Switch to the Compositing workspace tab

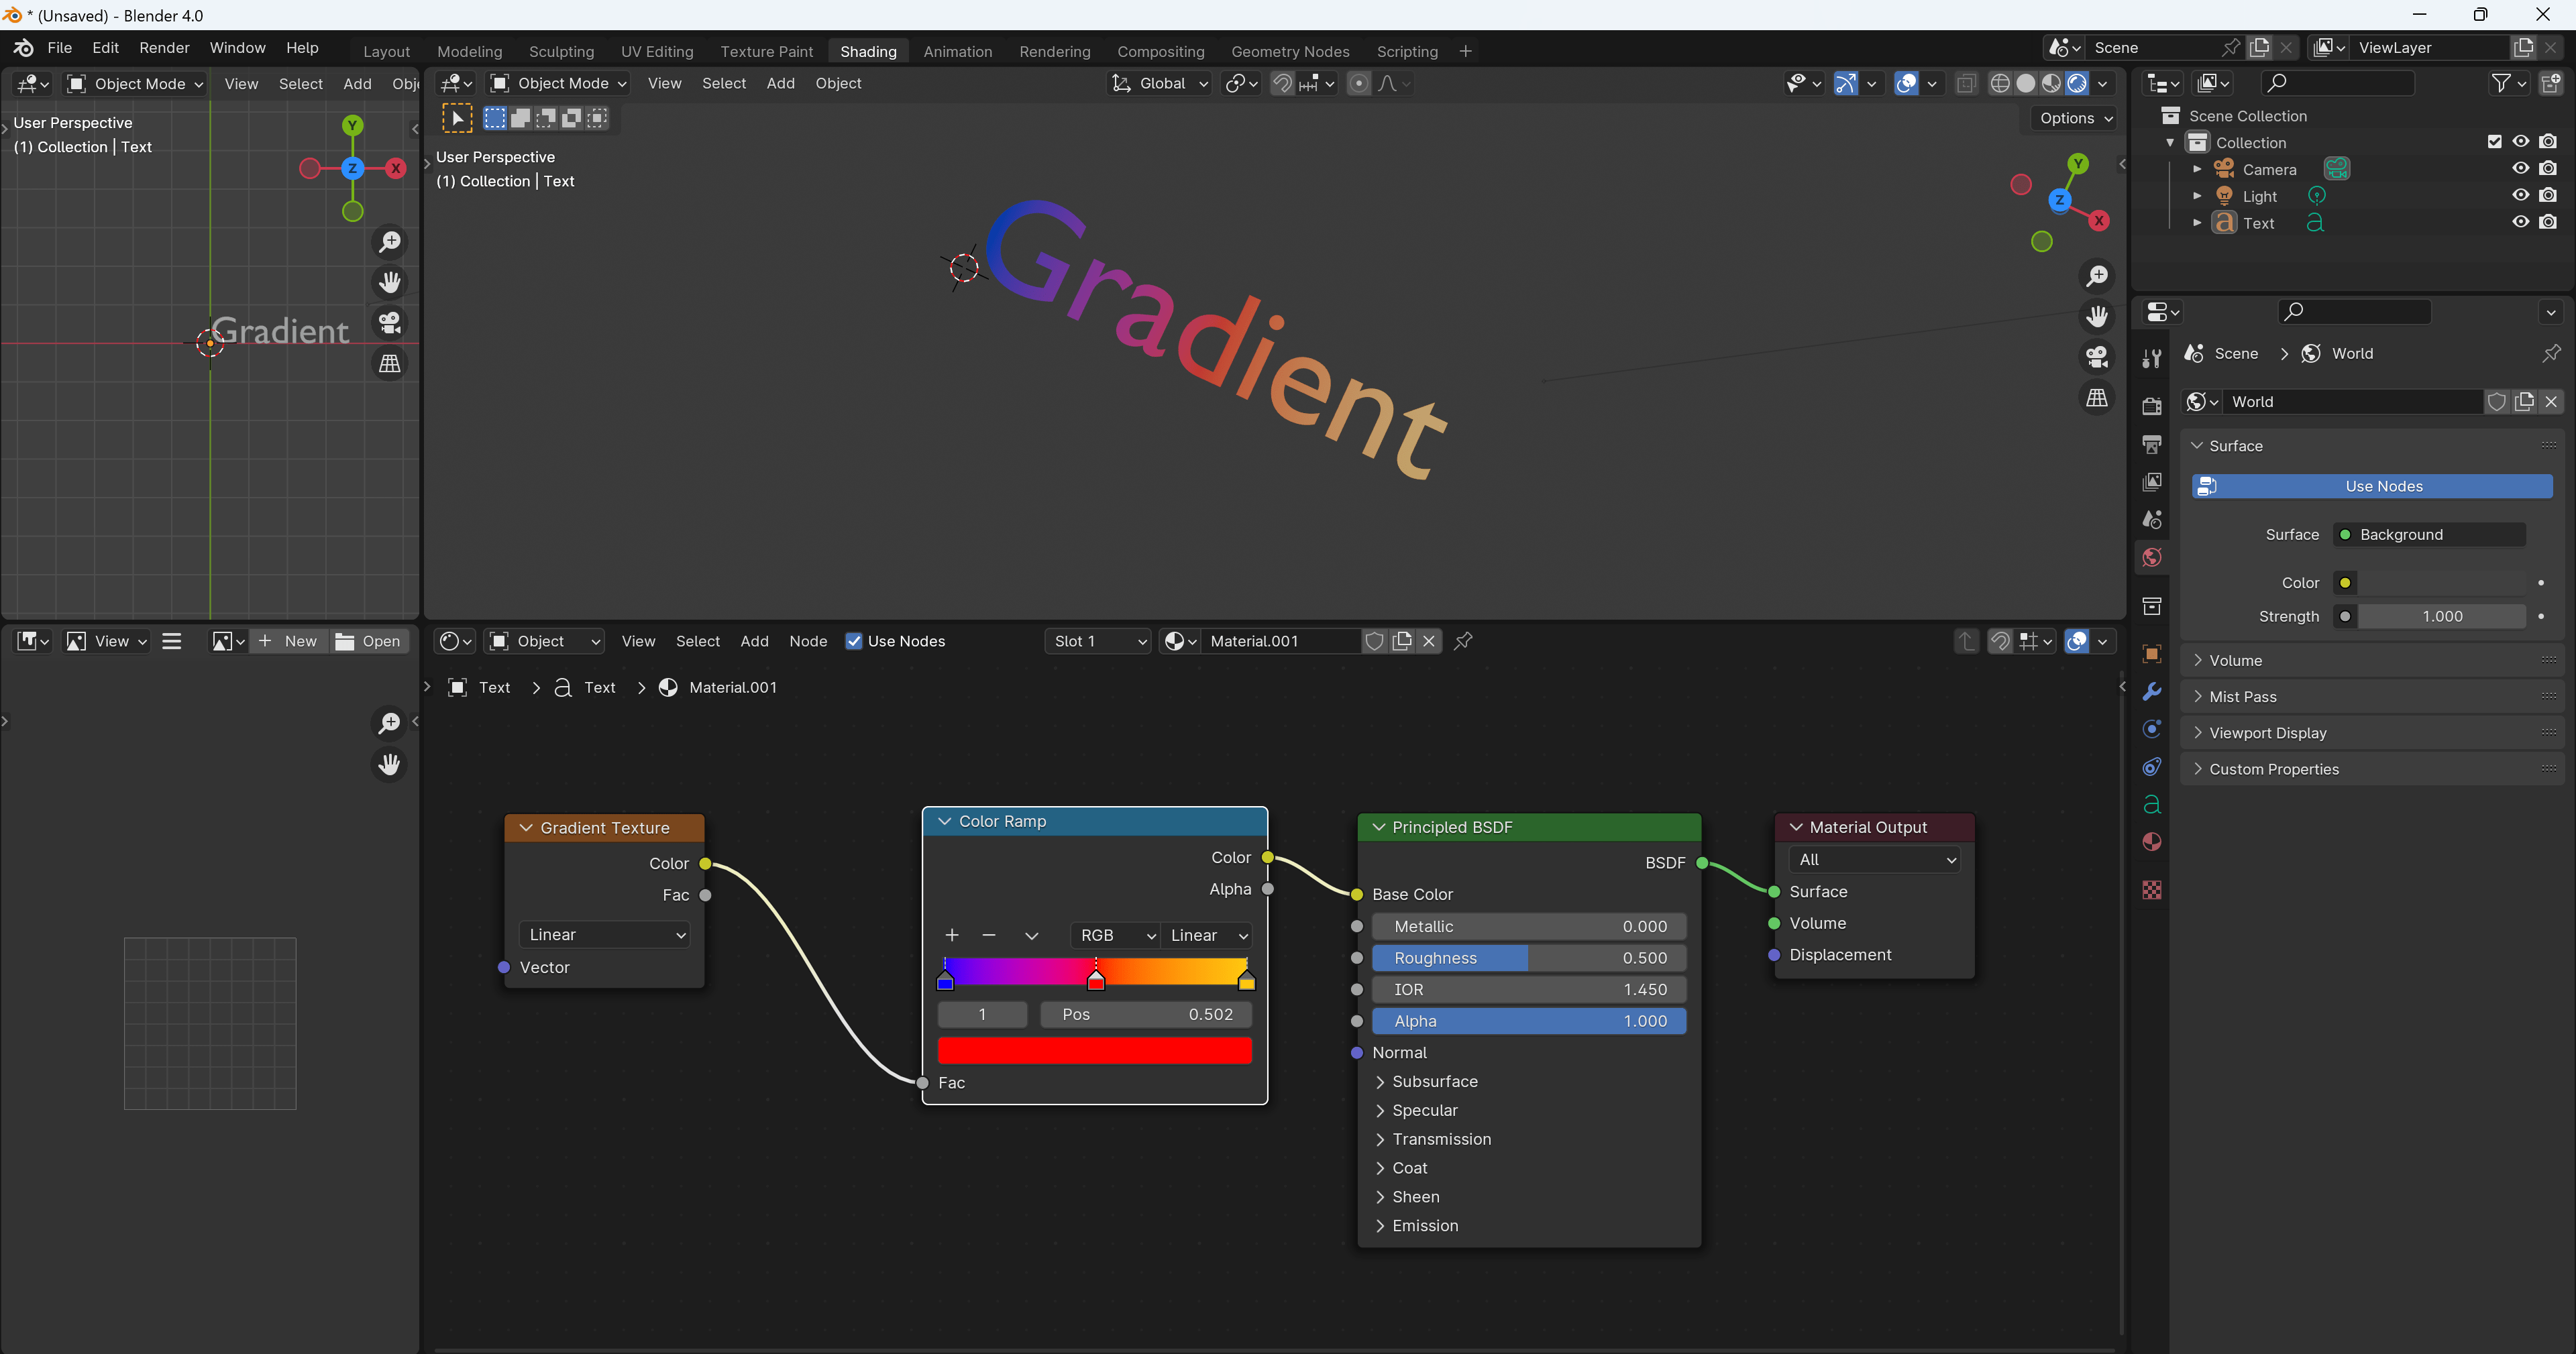[x=1160, y=51]
